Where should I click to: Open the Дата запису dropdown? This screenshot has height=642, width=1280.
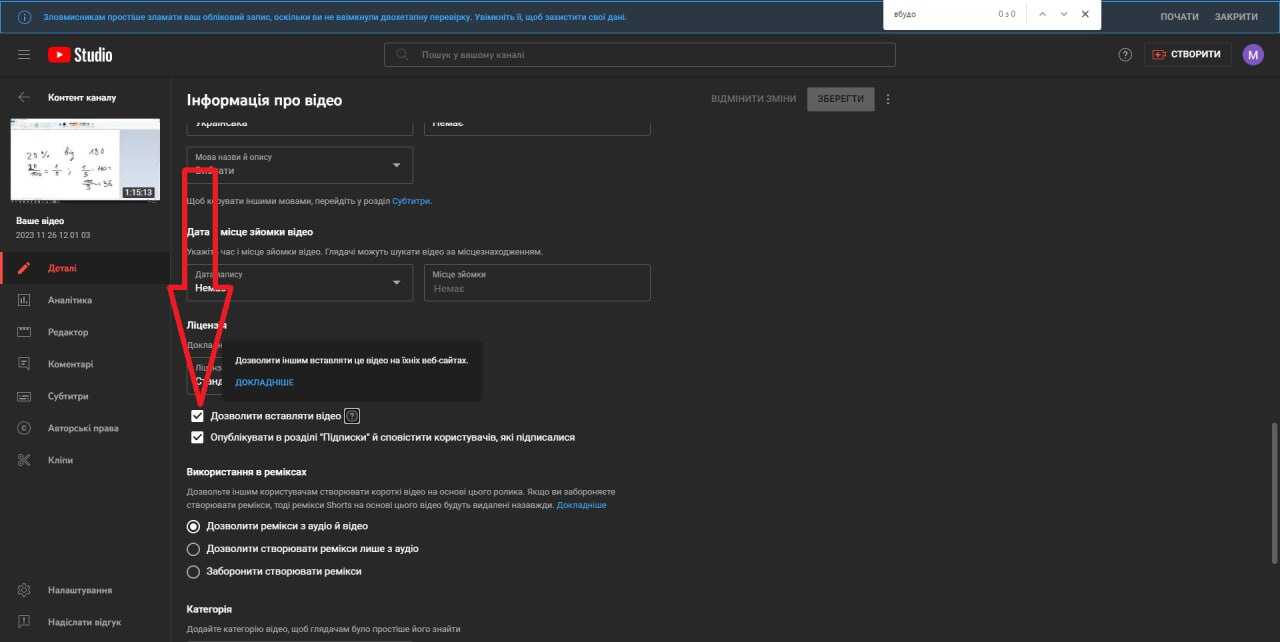[x=300, y=282]
